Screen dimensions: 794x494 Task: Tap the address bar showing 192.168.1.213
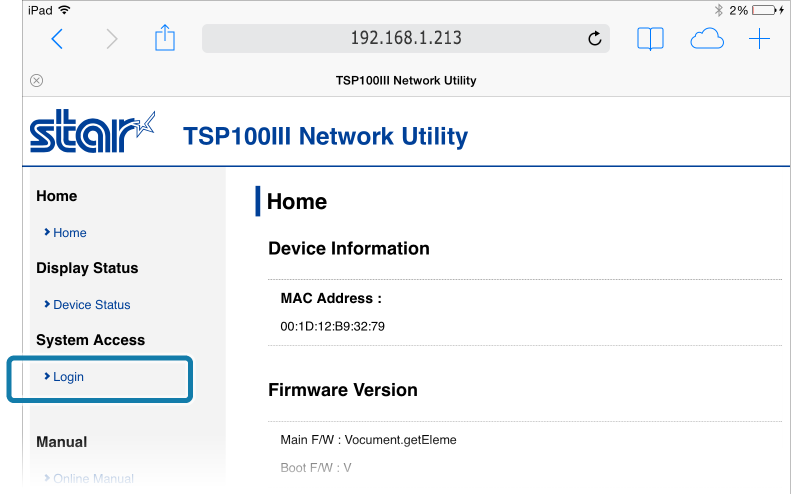[x=406, y=38]
